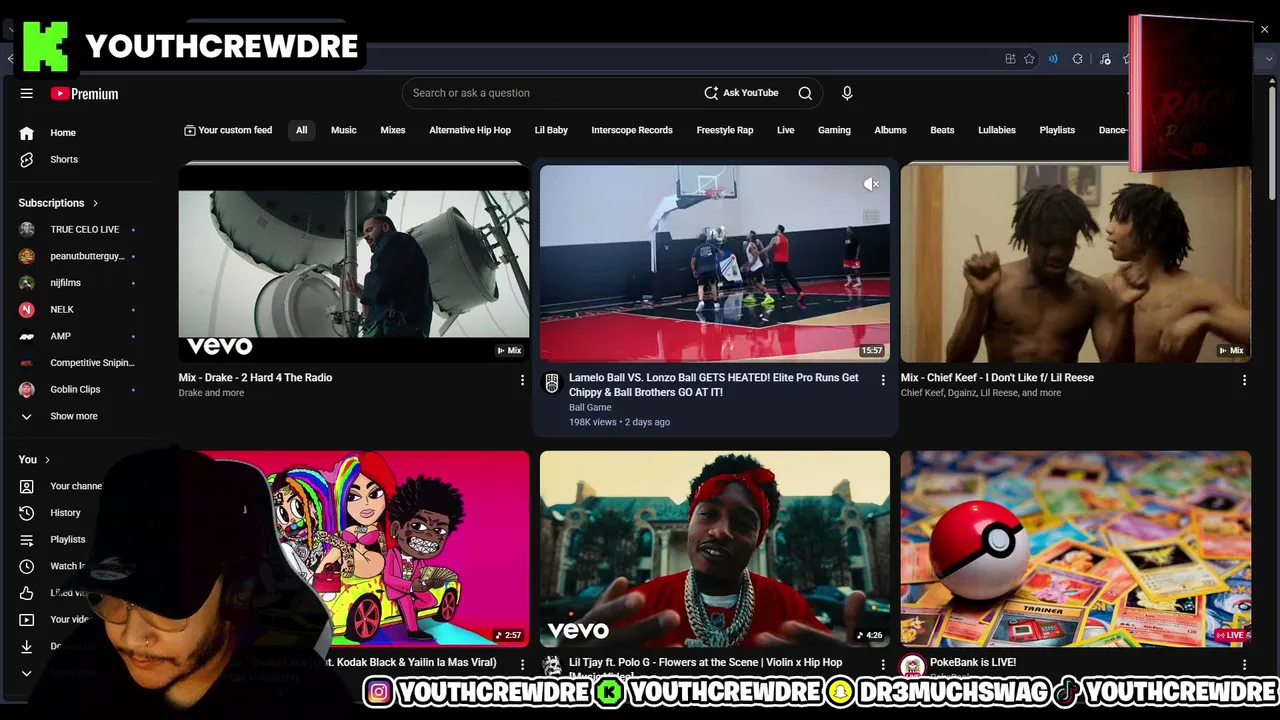1280x720 pixels.
Task: Open the Ball Game channel link
Action: 590,407
